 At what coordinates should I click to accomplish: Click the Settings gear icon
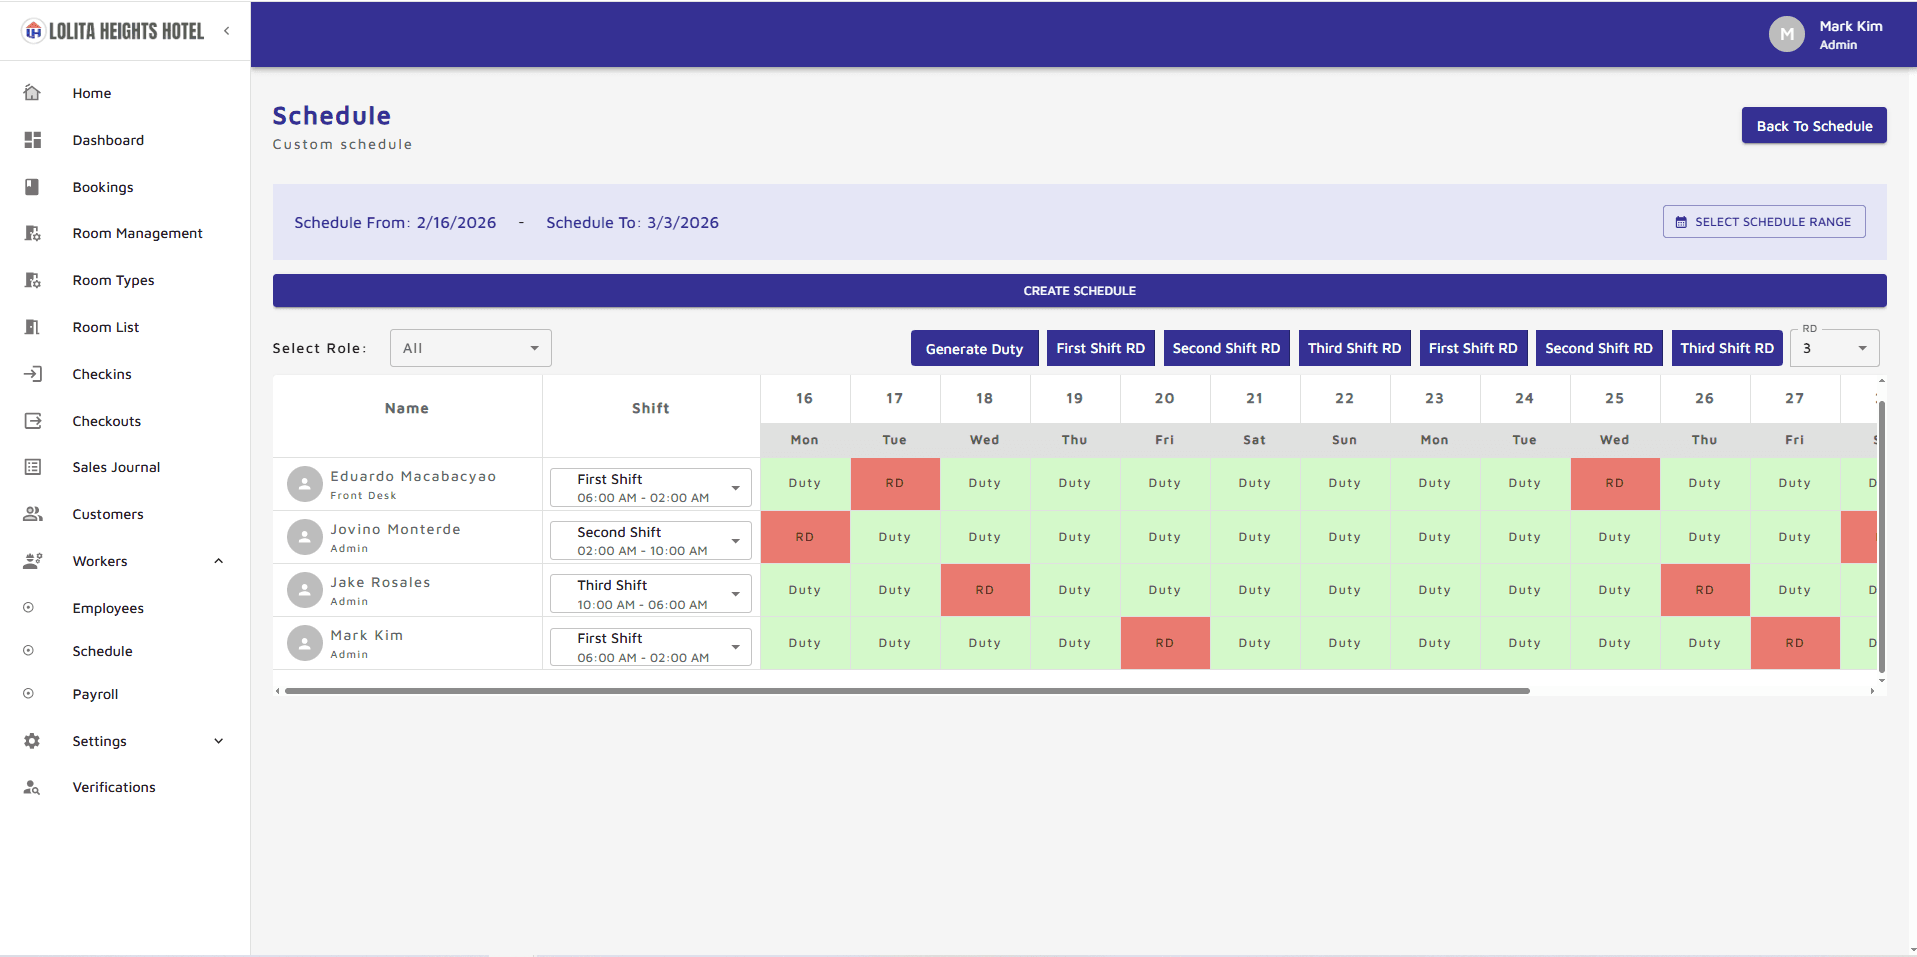32,741
